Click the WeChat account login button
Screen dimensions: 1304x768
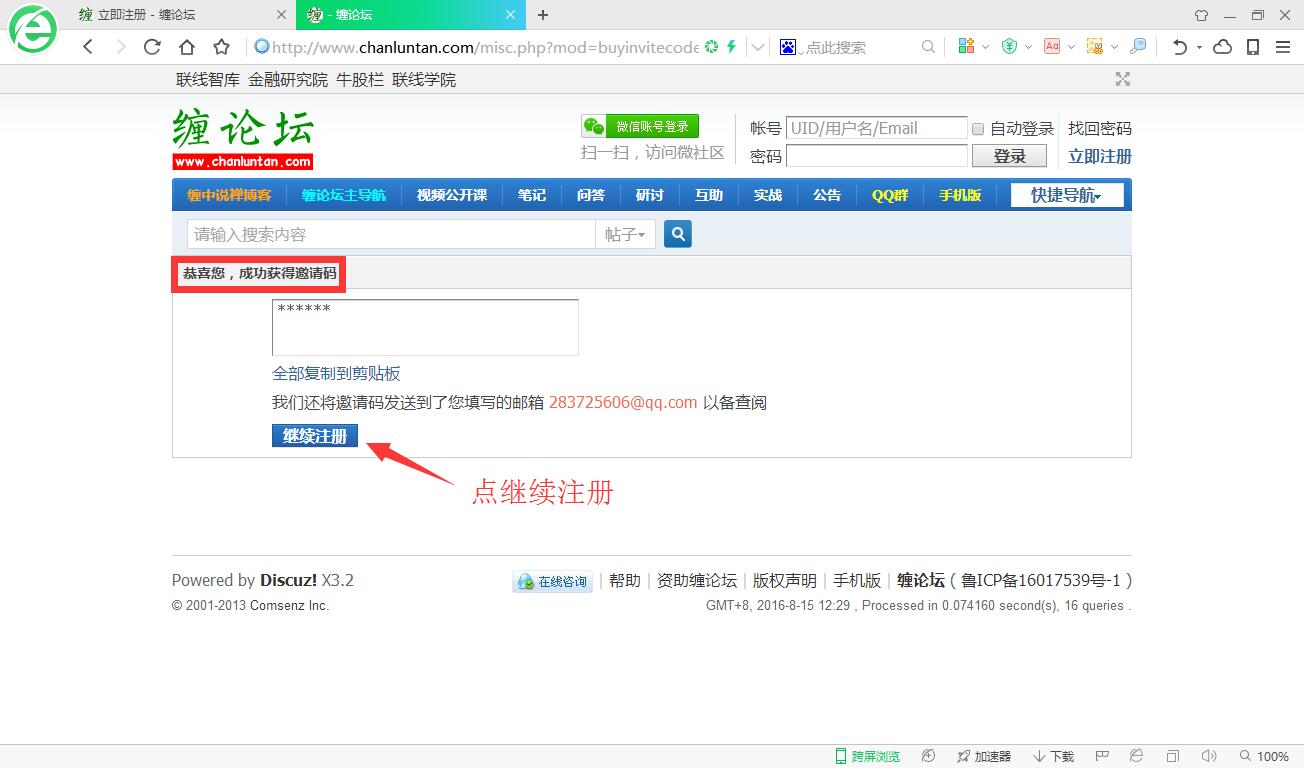tap(640, 127)
